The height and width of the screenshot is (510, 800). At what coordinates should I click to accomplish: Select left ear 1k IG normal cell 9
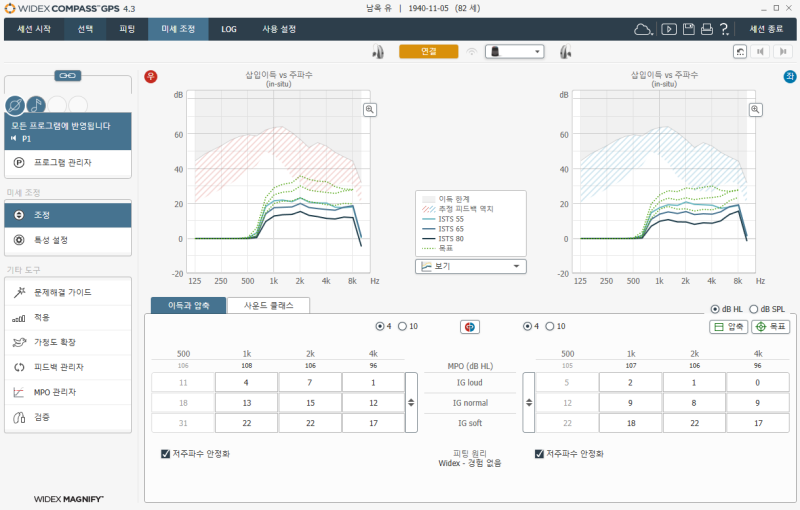point(631,403)
